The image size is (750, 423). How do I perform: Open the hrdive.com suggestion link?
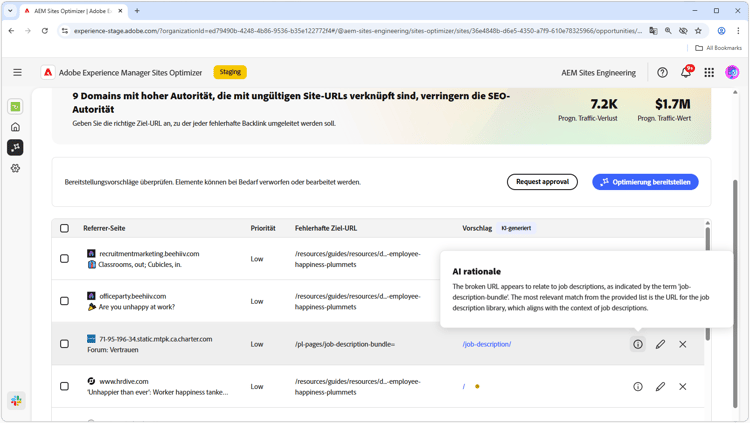(463, 386)
